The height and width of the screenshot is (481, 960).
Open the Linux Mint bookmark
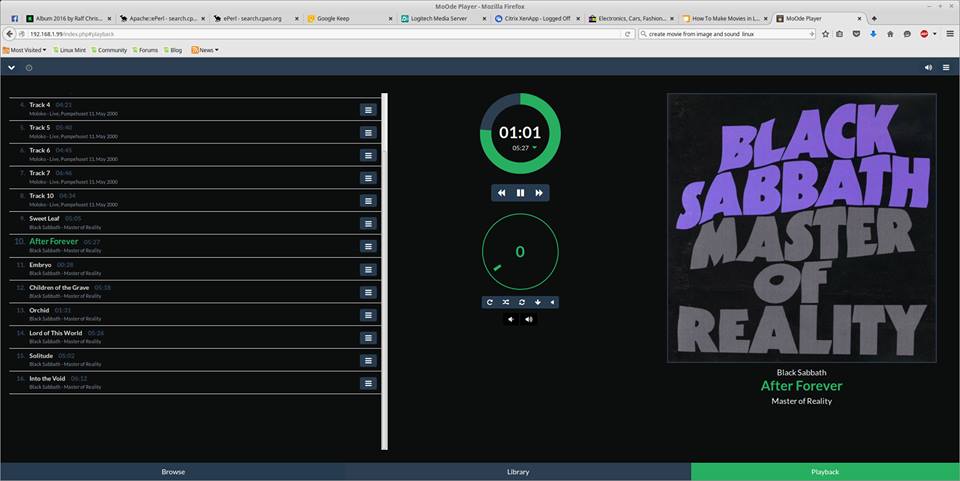69,50
